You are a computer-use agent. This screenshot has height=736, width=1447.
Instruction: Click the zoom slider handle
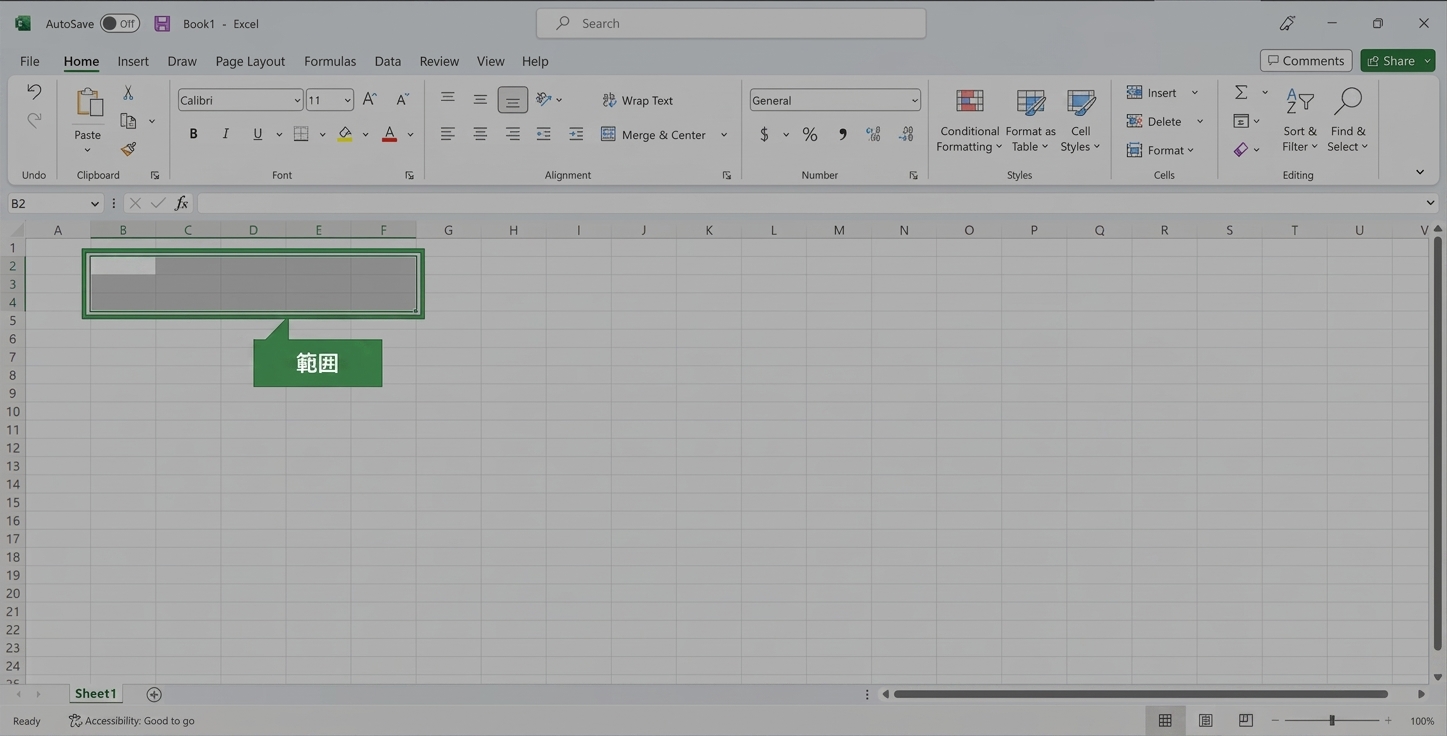point(1331,720)
